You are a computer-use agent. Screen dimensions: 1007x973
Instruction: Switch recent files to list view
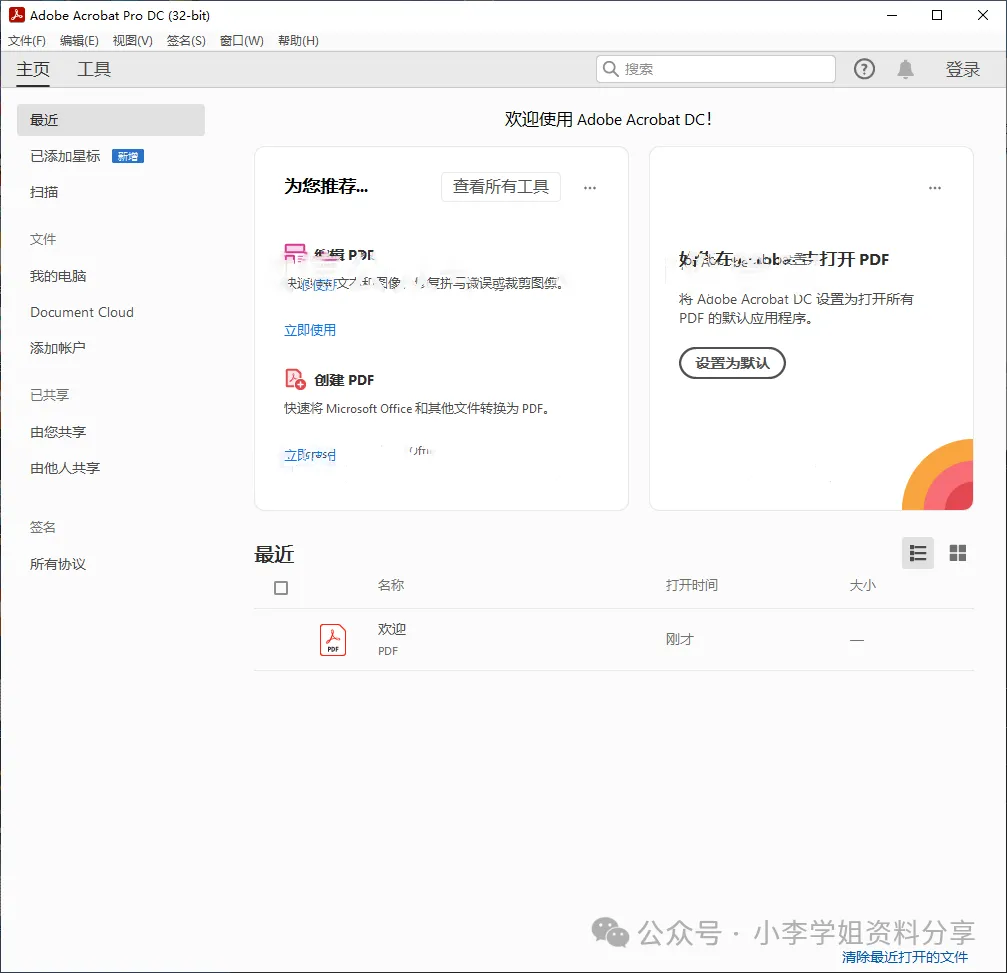pyautogui.click(x=918, y=553)
